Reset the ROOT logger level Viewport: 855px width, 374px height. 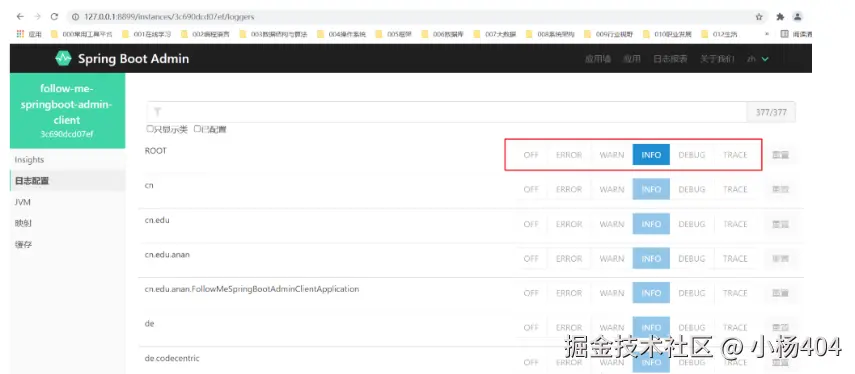(780, 155)
